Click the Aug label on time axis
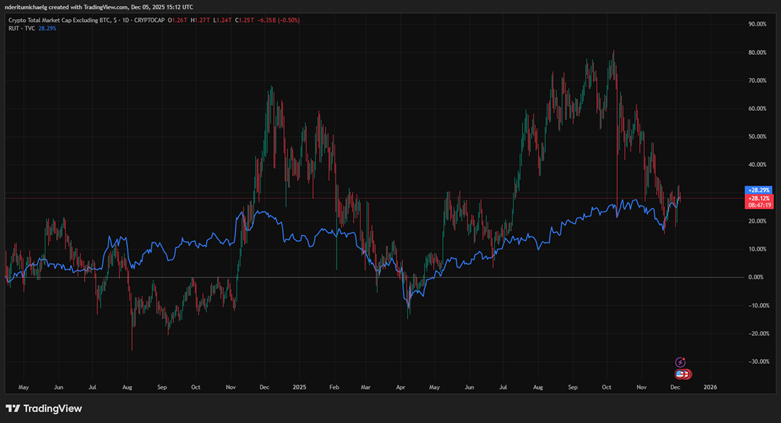Image resolution: width=781 pixels, height=423 pixels. 127,386
